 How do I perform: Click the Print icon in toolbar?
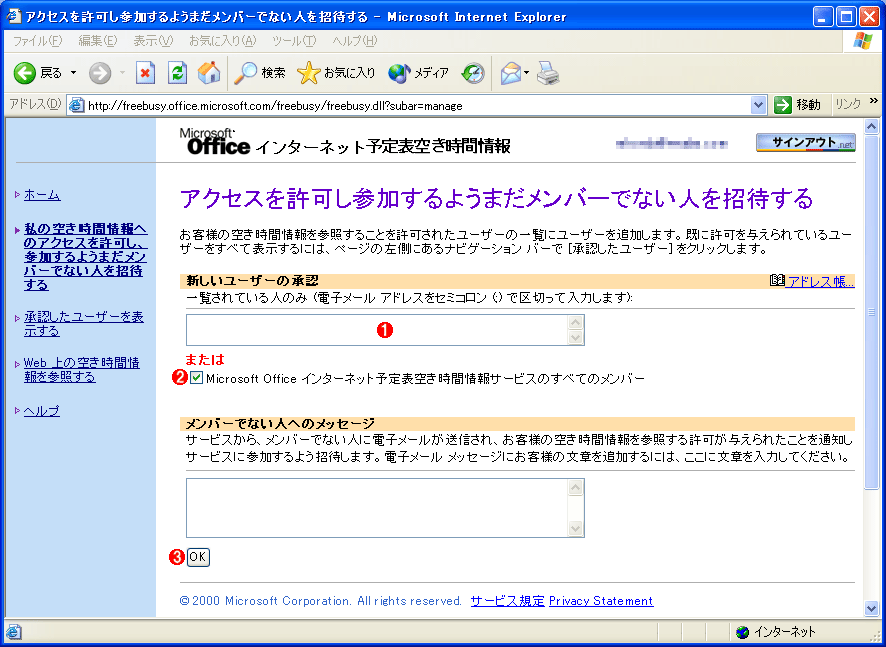(548, 73)
